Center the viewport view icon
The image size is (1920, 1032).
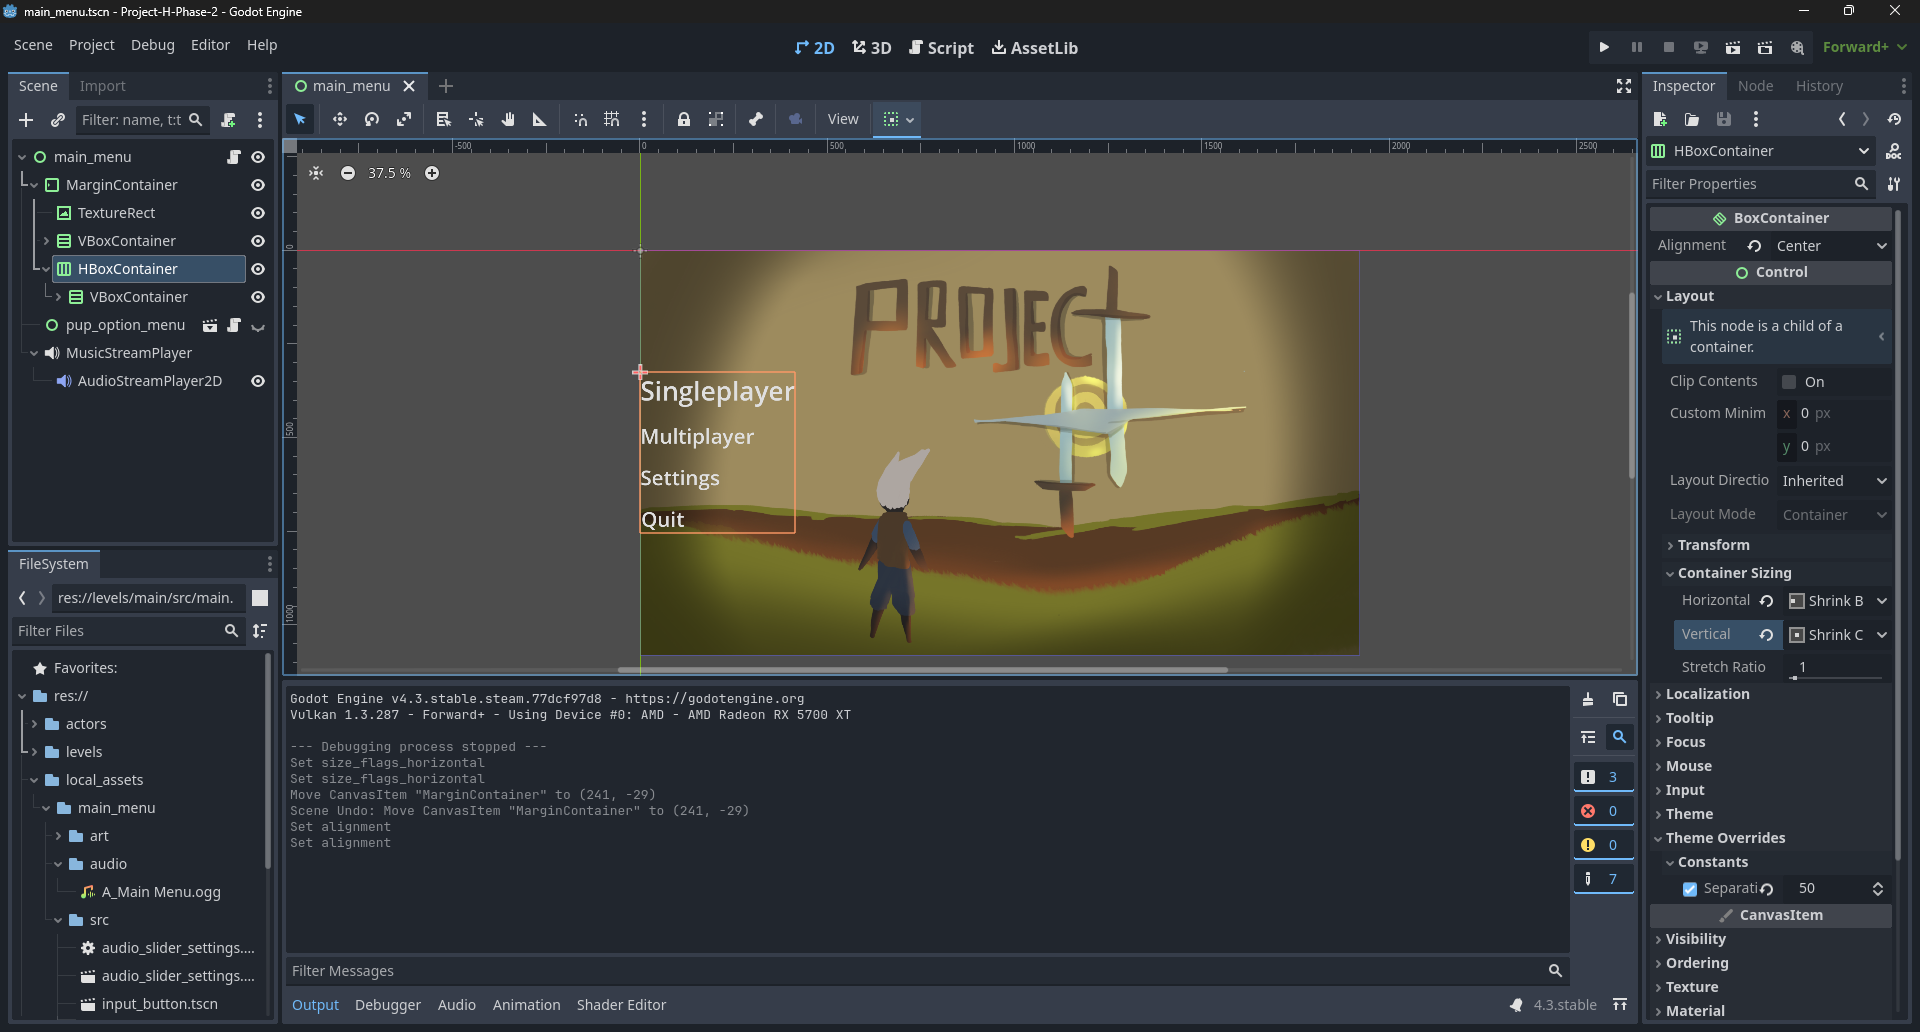(316, 173)
